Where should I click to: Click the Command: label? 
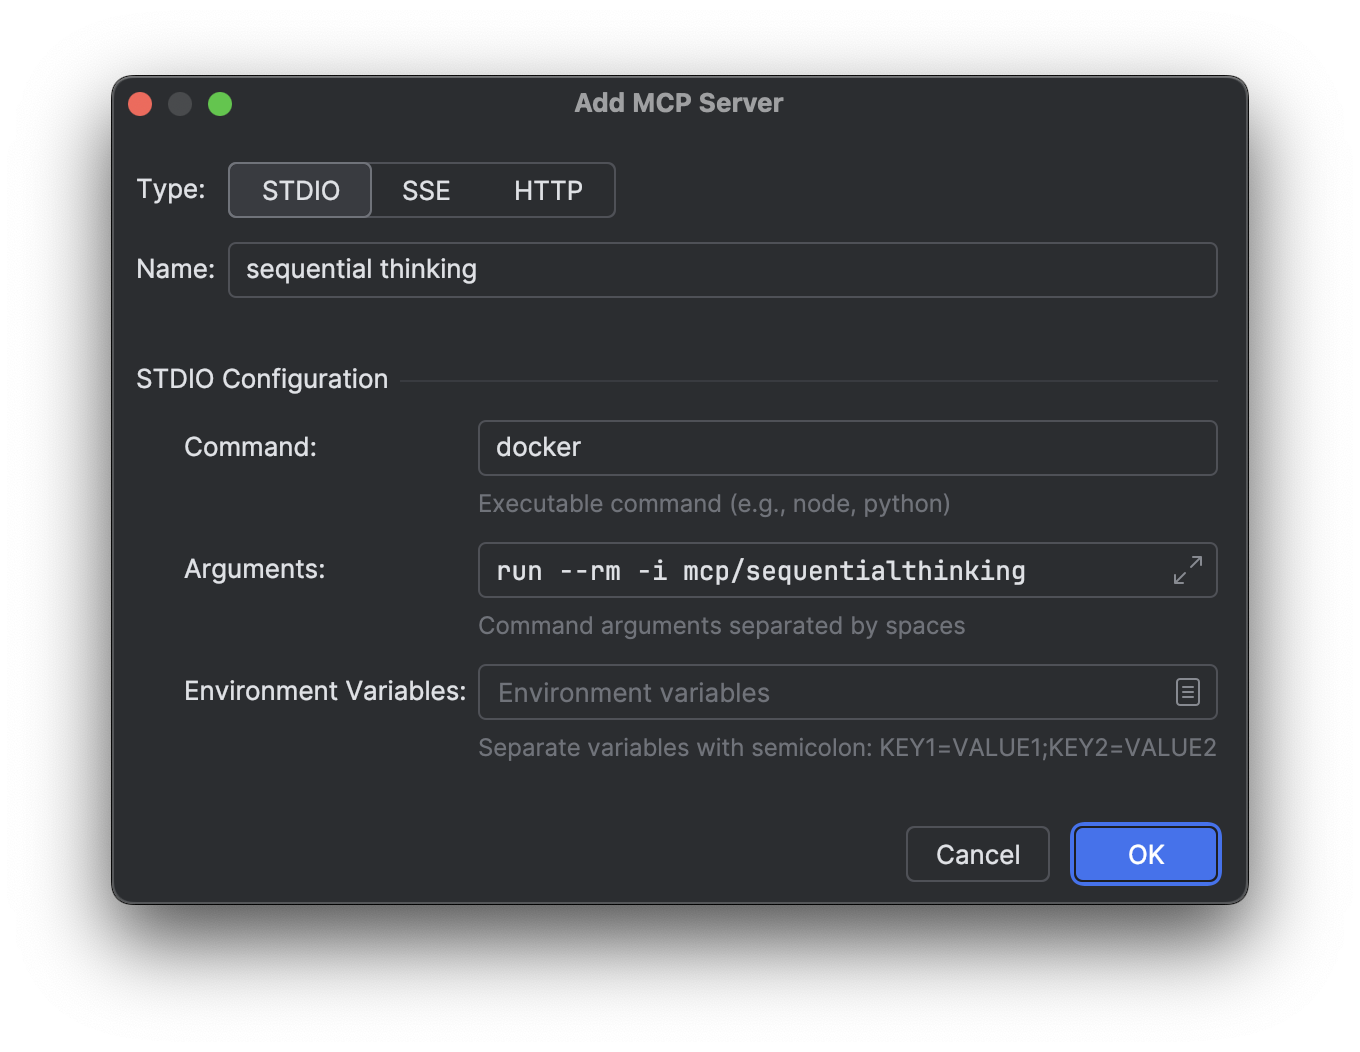click(x=250, y=447)
